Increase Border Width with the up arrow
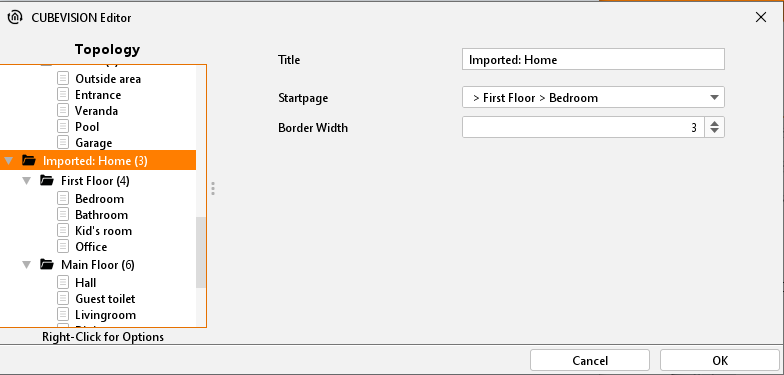The width and height of the screenshot is (784, 375). click(714, 124)
